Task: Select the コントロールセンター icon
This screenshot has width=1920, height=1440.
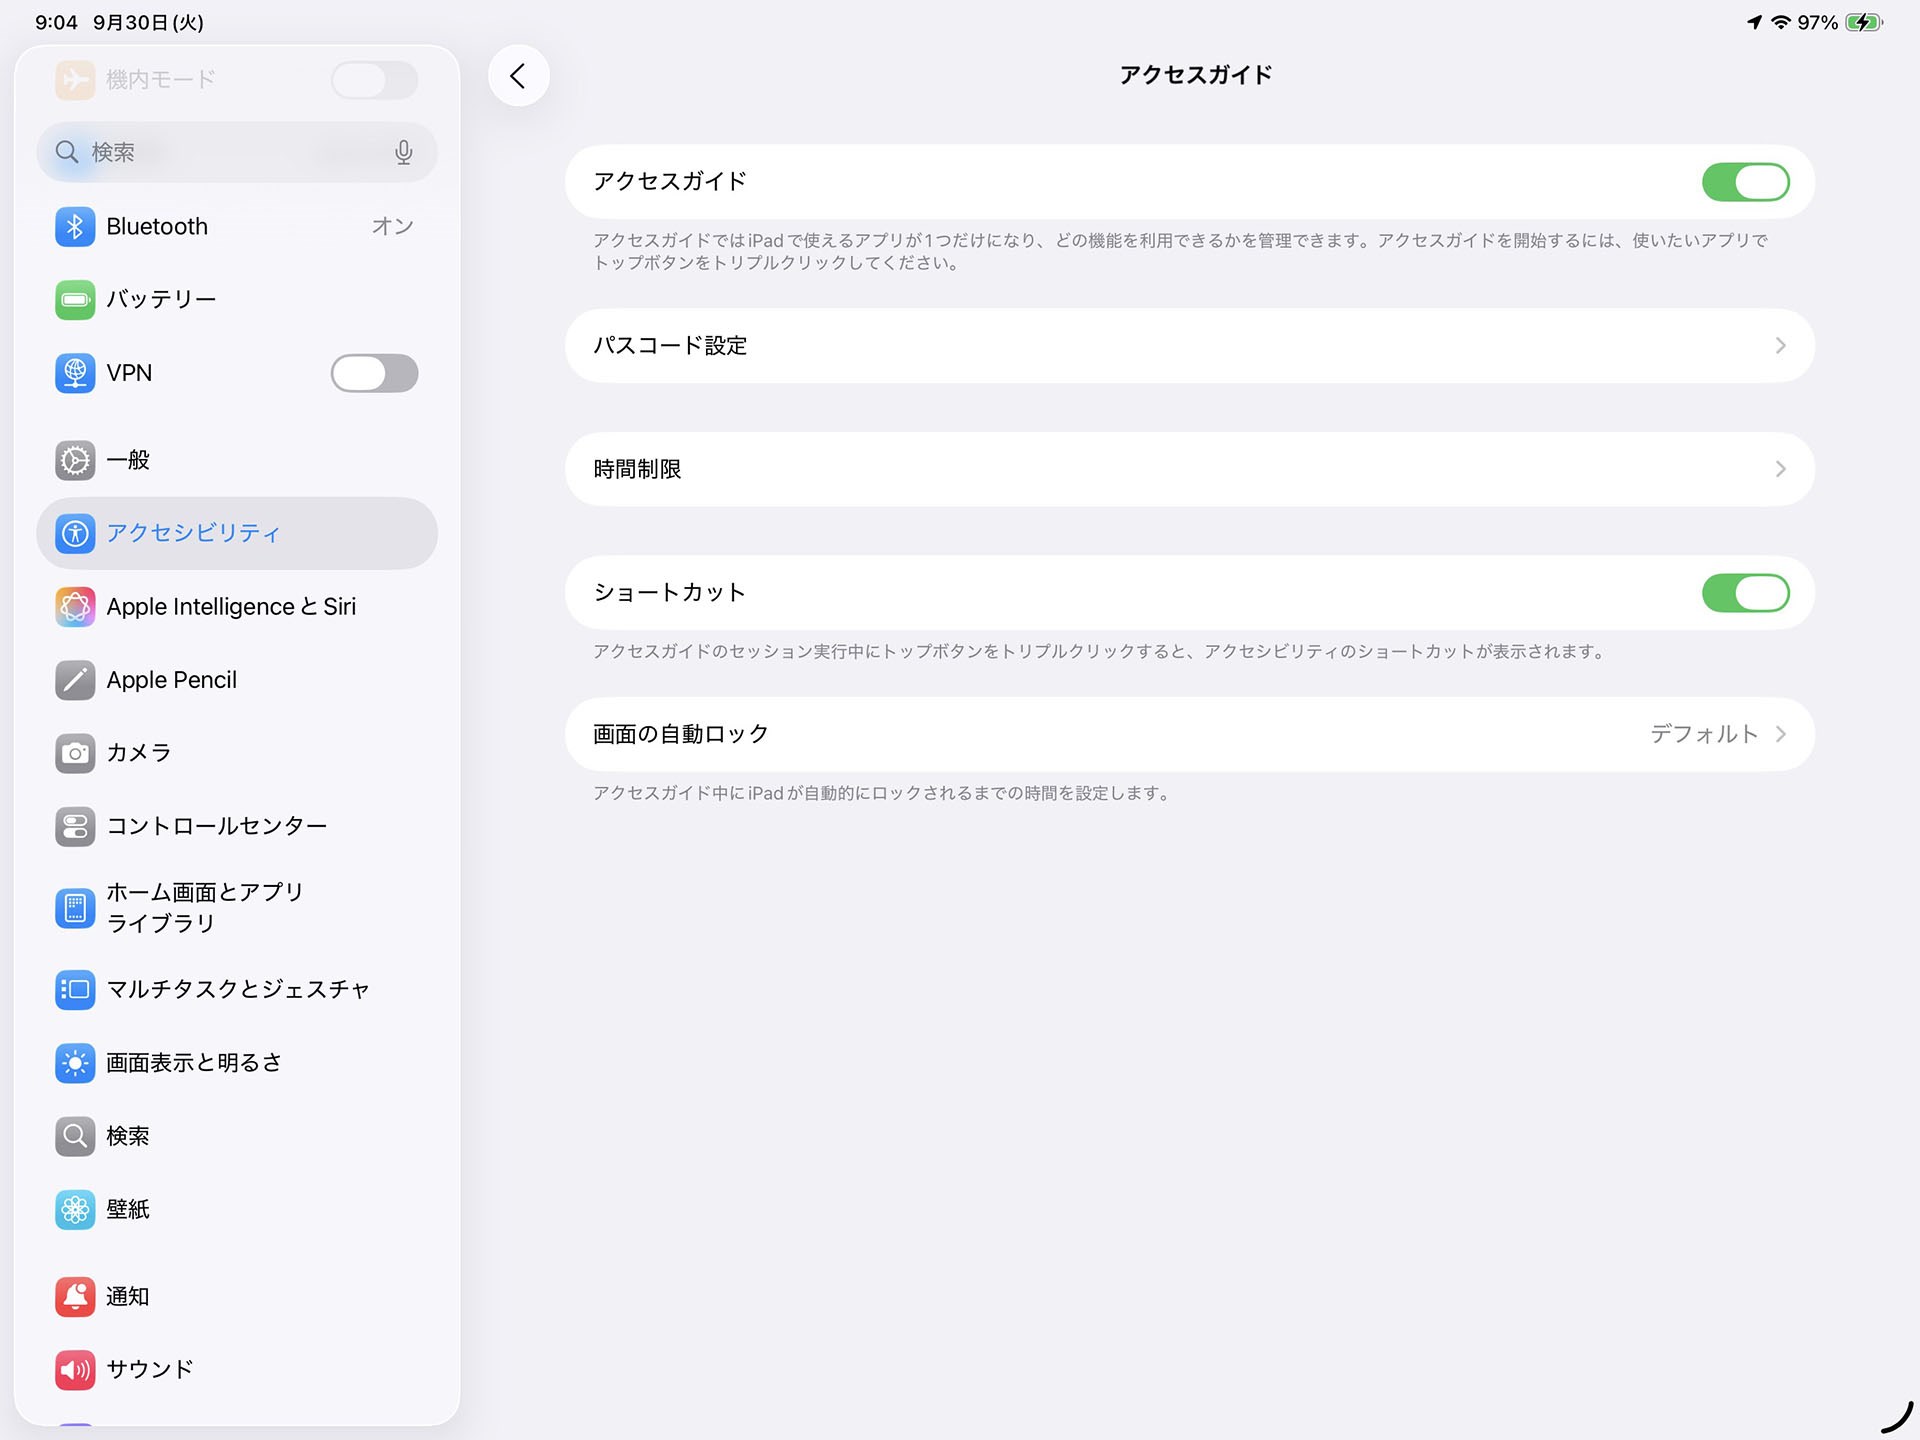Action: (74, 826)
